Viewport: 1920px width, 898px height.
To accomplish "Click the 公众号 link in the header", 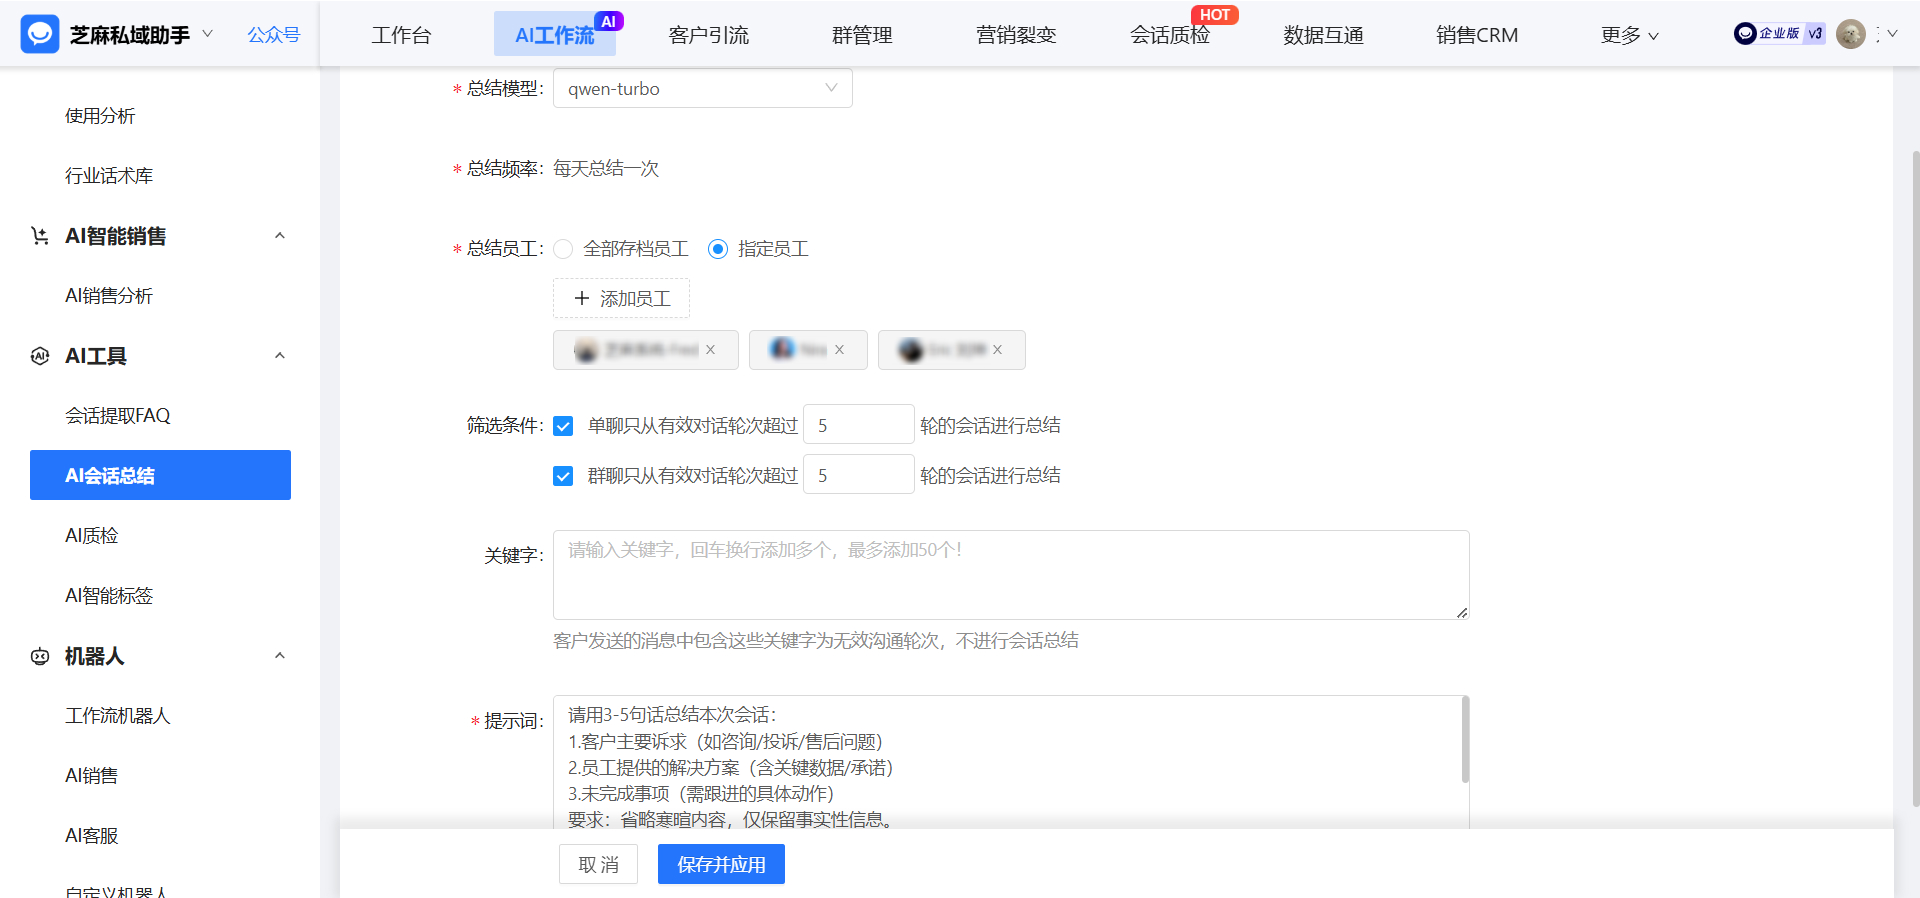I will (x=274, y=35).
